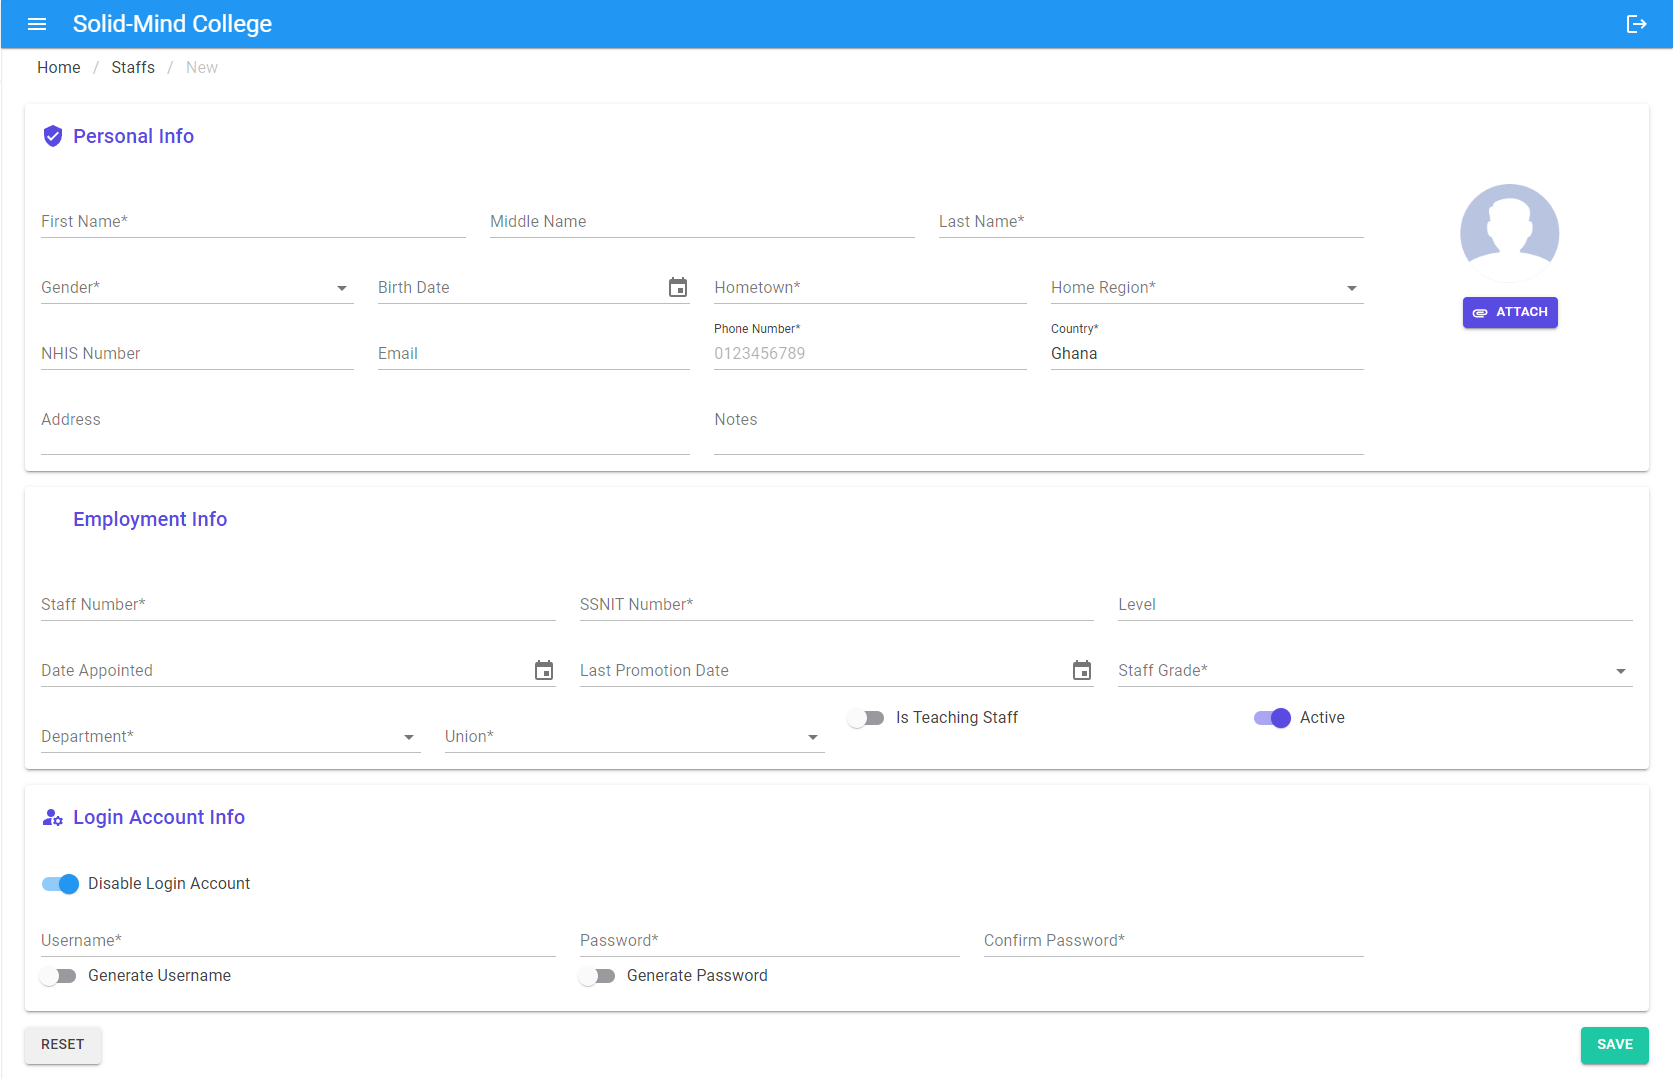The image size is (1673, 1079).
Task: Click the logout icon in header
Action: coord(1636,24)
